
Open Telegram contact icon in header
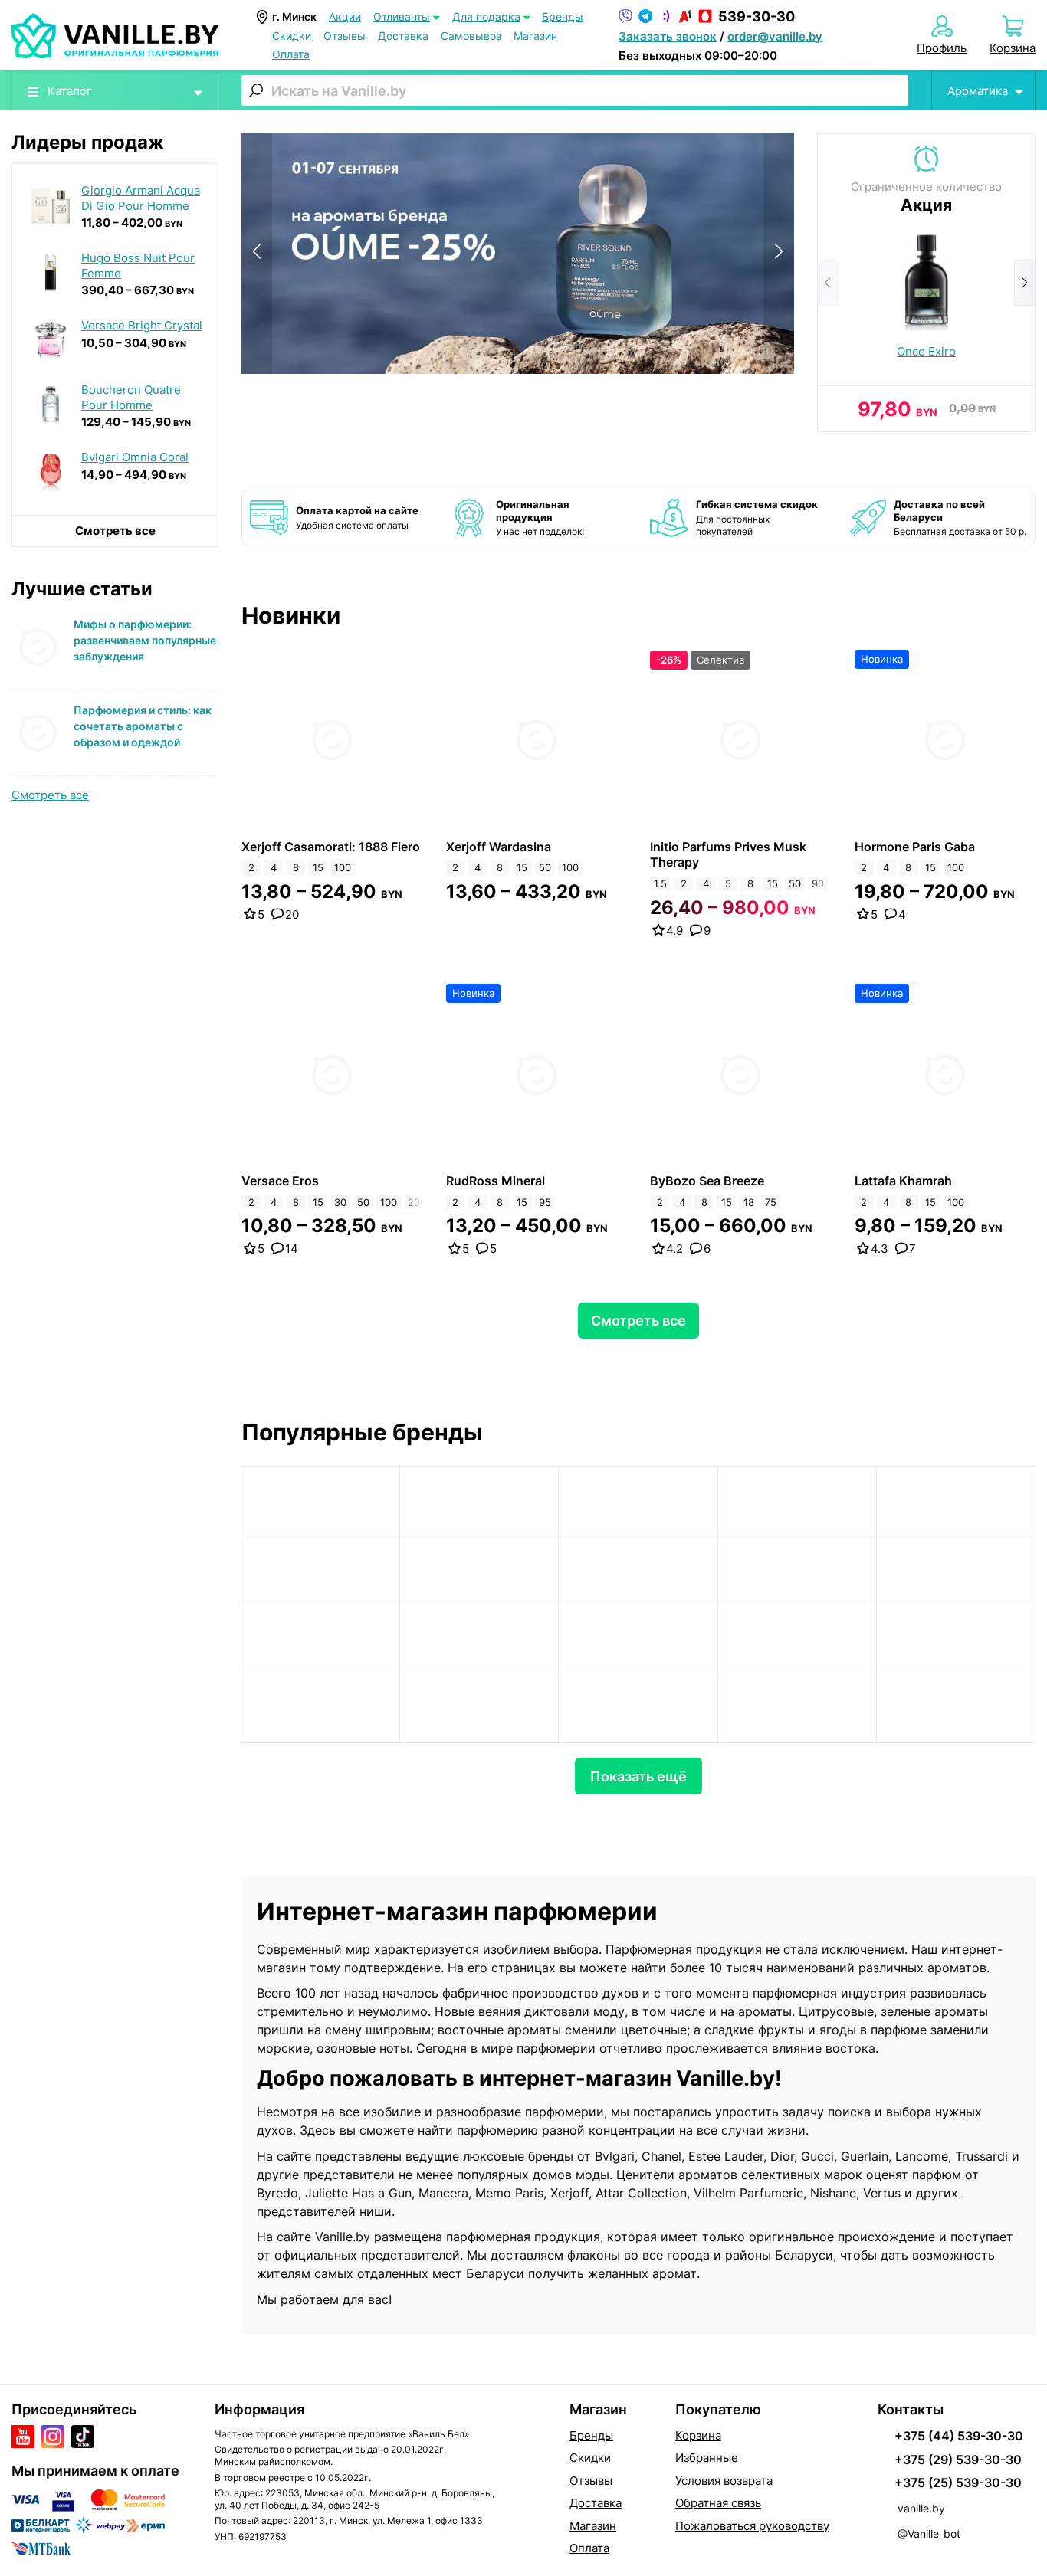point(645,16)
